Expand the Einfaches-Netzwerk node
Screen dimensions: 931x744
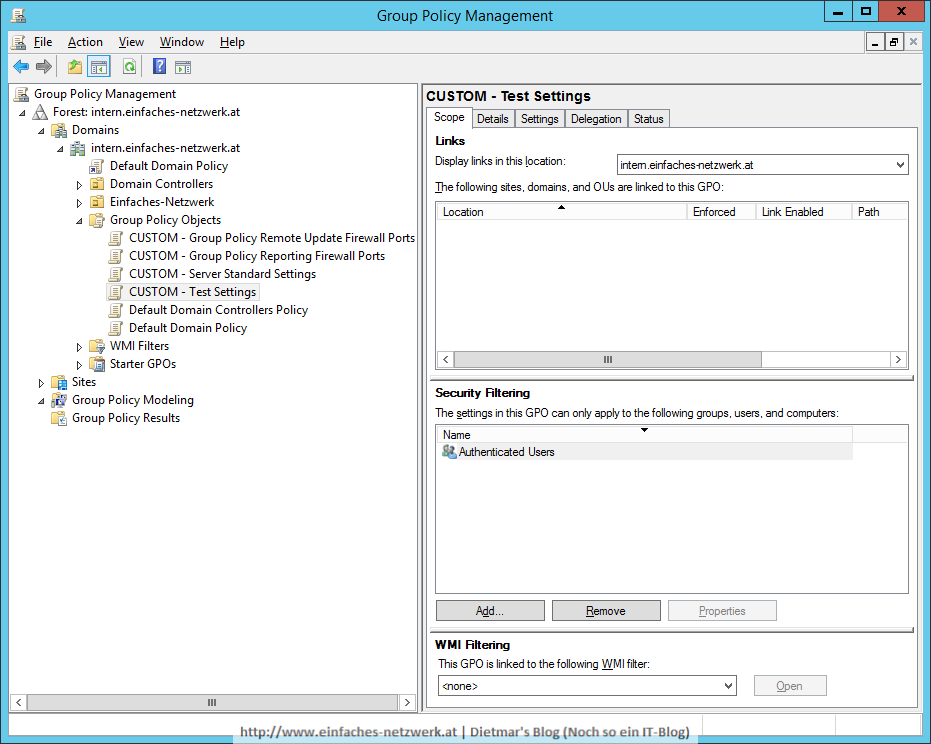coord(80,203)
